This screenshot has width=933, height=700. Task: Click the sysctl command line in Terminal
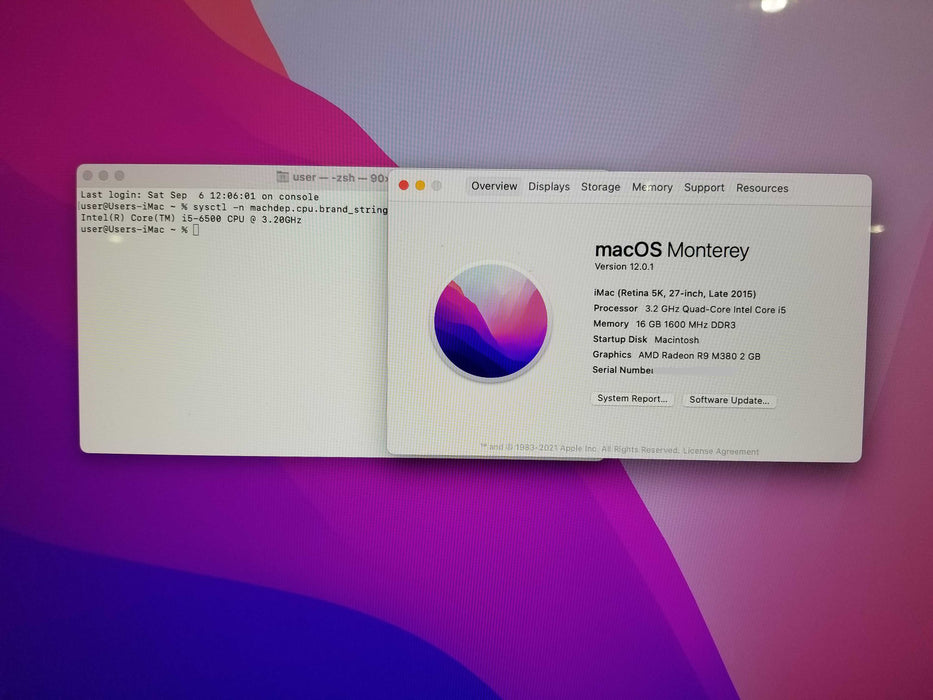(x=234, y=208)
